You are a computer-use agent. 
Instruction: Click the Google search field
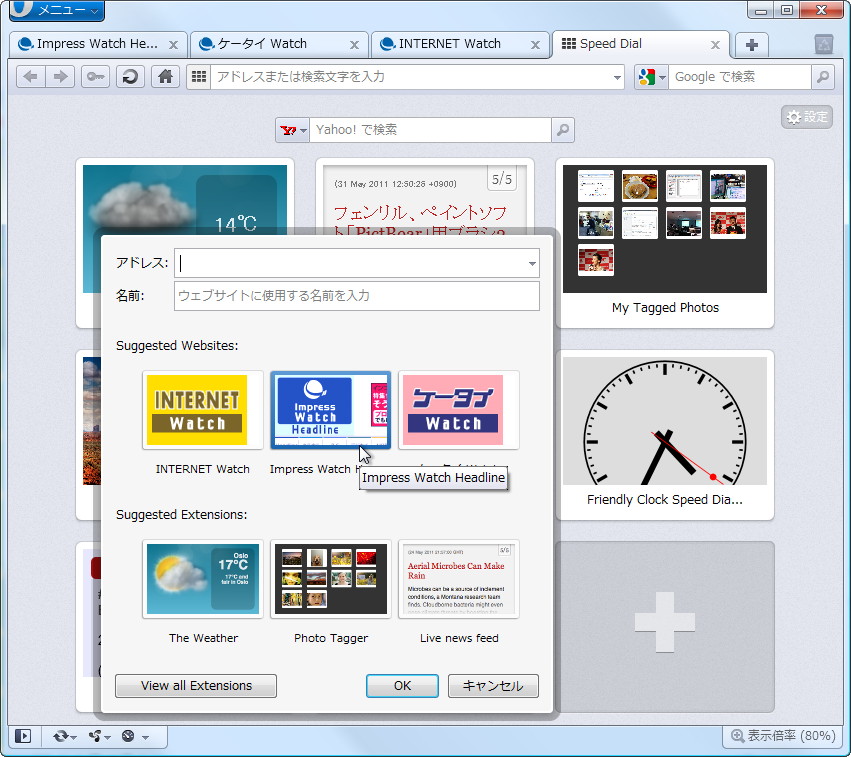pos(740,77)
